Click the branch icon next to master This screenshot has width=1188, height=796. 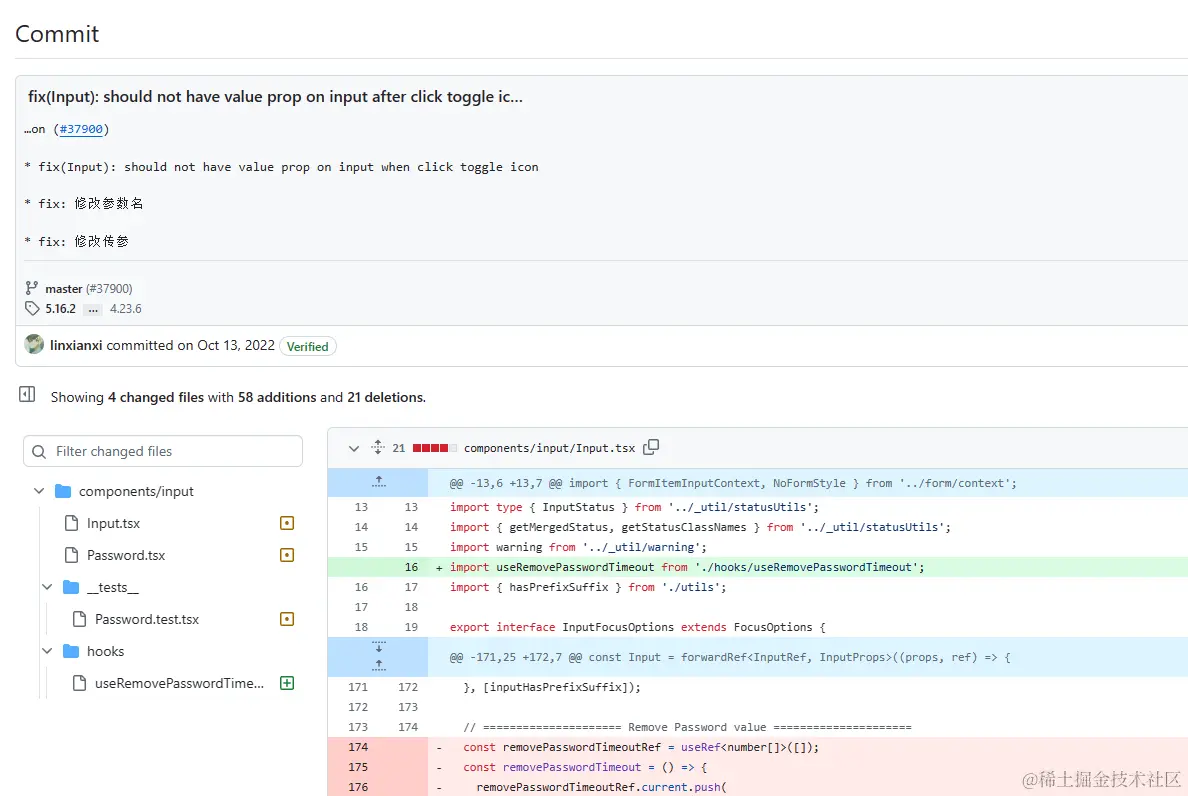tap(31, 287)
